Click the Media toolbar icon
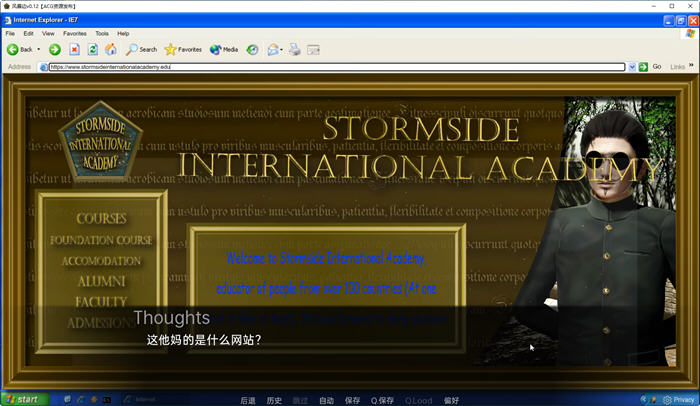The width and height of the screenshot is (700, 406). [223, 49]
